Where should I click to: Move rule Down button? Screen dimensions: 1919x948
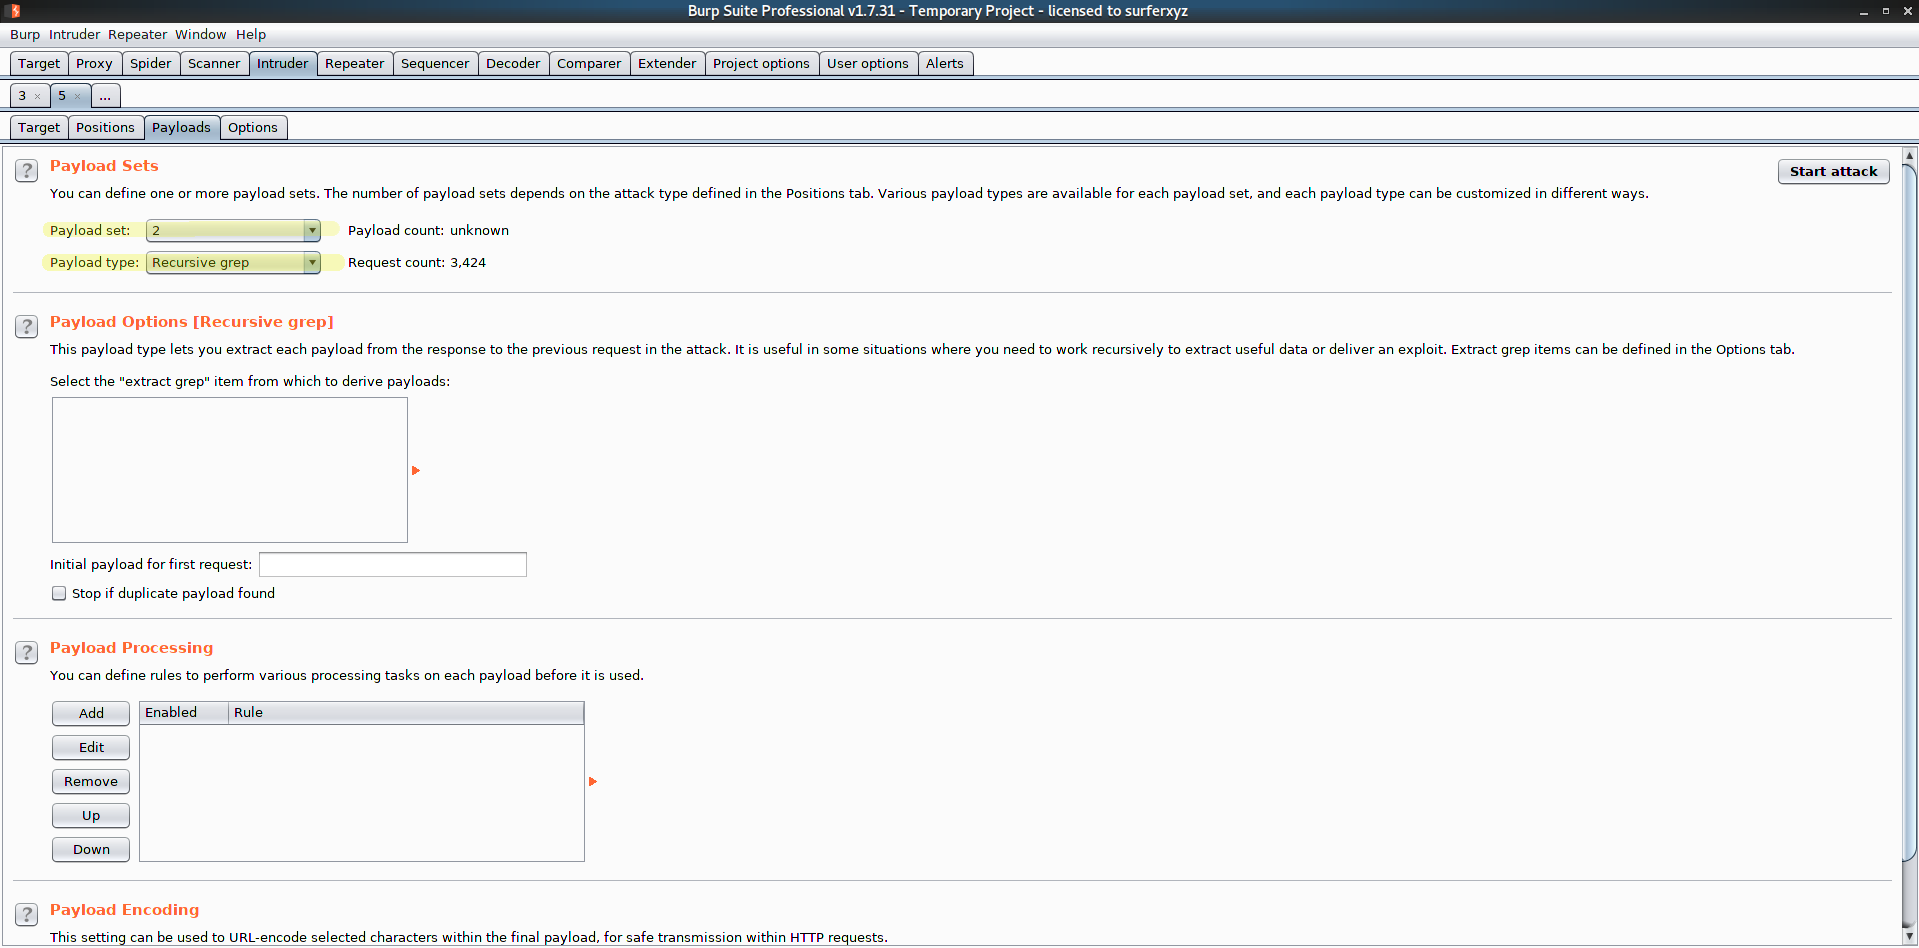[91, 849]
